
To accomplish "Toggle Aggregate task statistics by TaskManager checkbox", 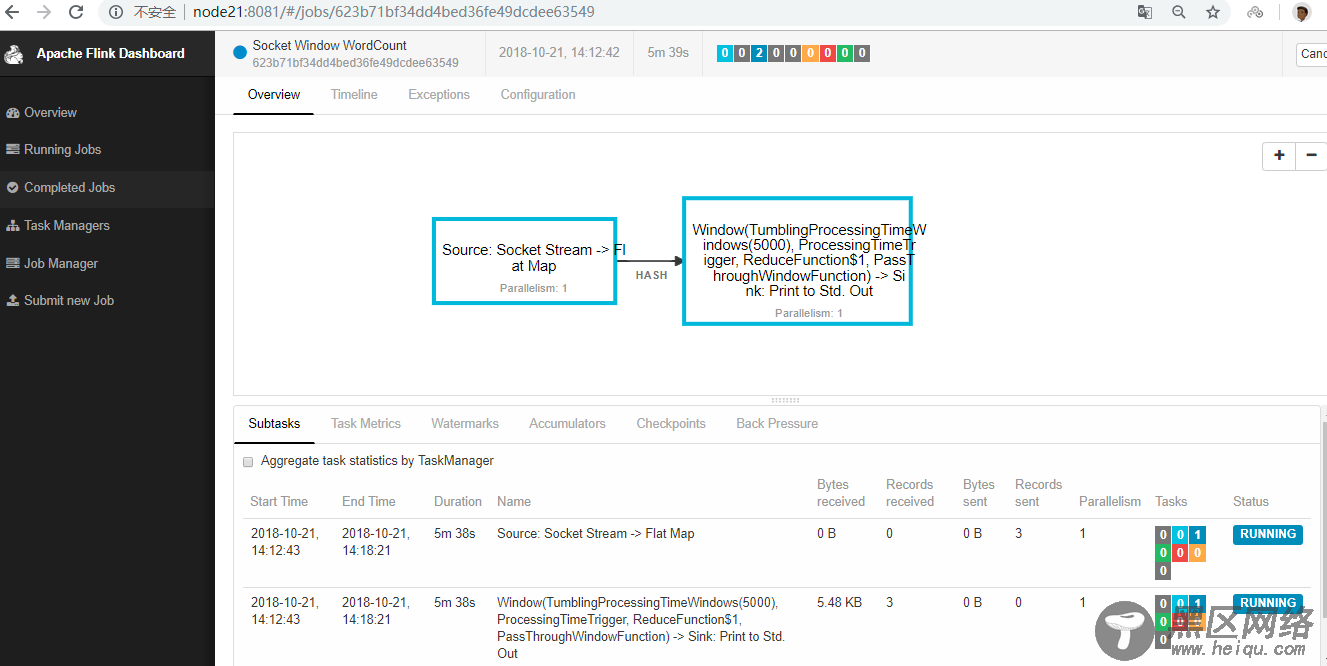I will point(249,462).
